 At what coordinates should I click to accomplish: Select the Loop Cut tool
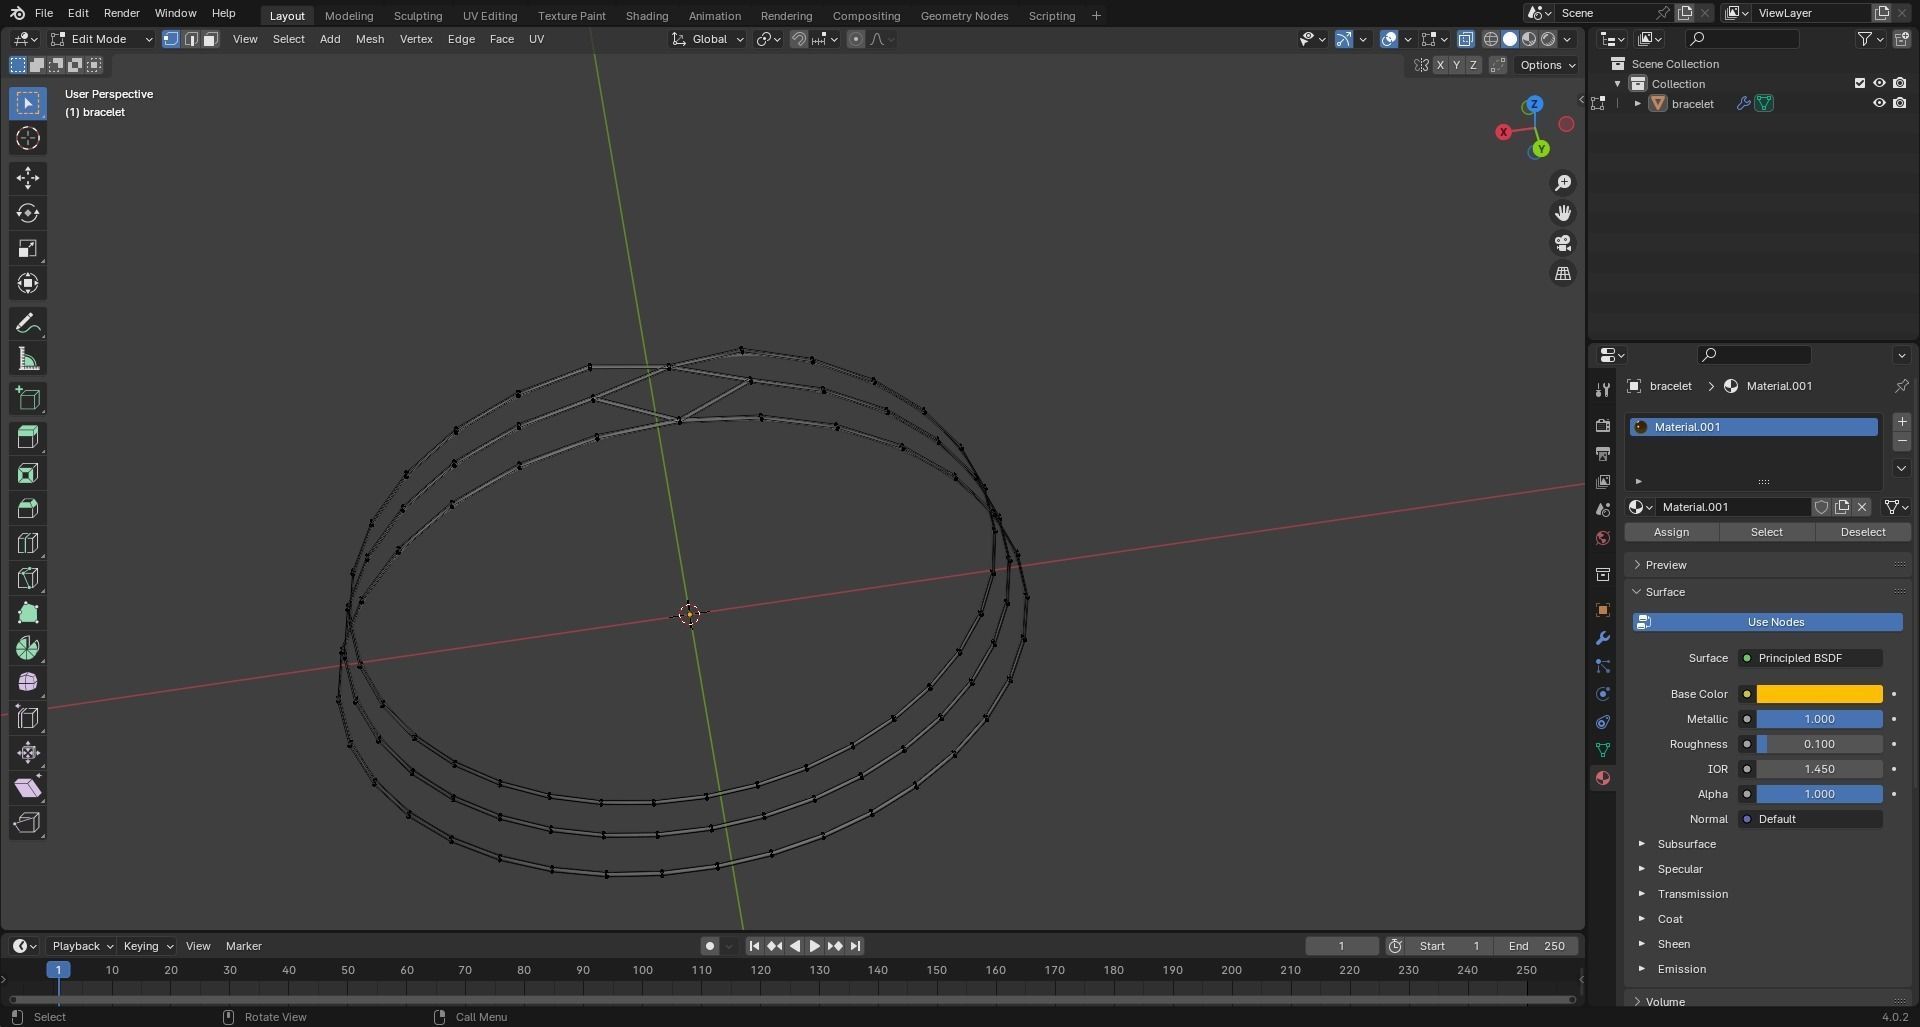(x=27, y=543)
